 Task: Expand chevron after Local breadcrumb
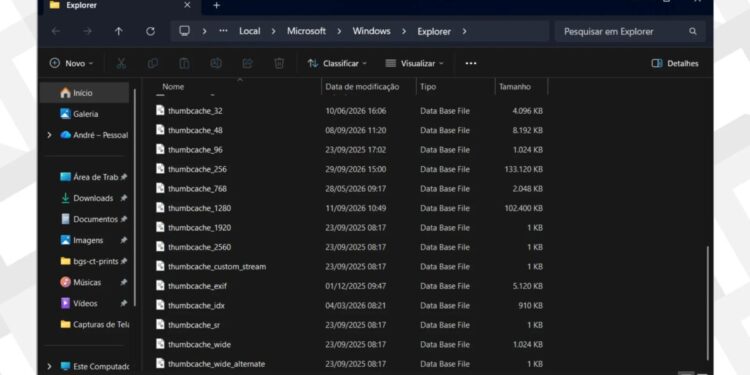click(x=274, y=31)
